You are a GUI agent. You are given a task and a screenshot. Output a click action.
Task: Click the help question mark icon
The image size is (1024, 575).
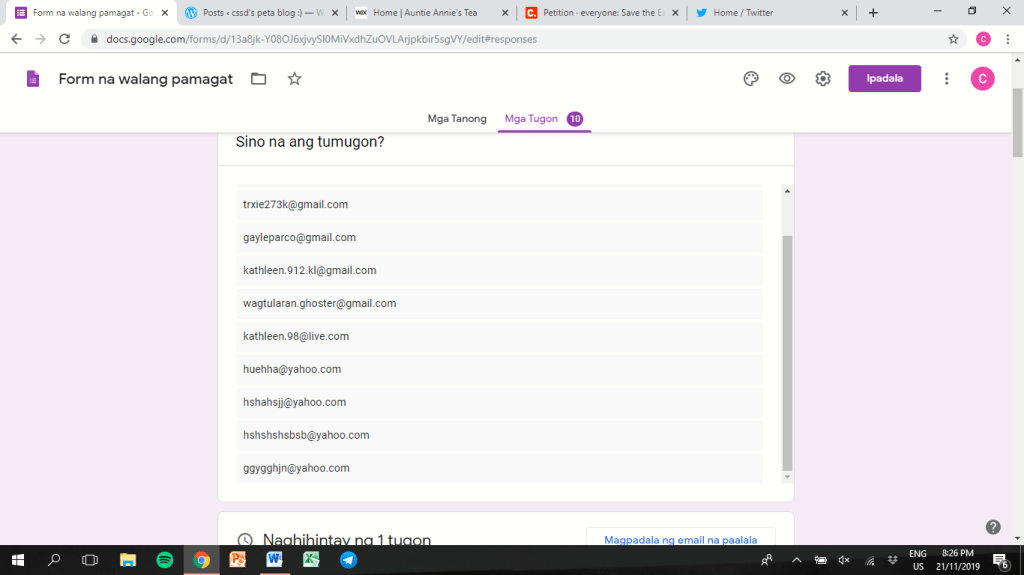(x=993, y=527)
